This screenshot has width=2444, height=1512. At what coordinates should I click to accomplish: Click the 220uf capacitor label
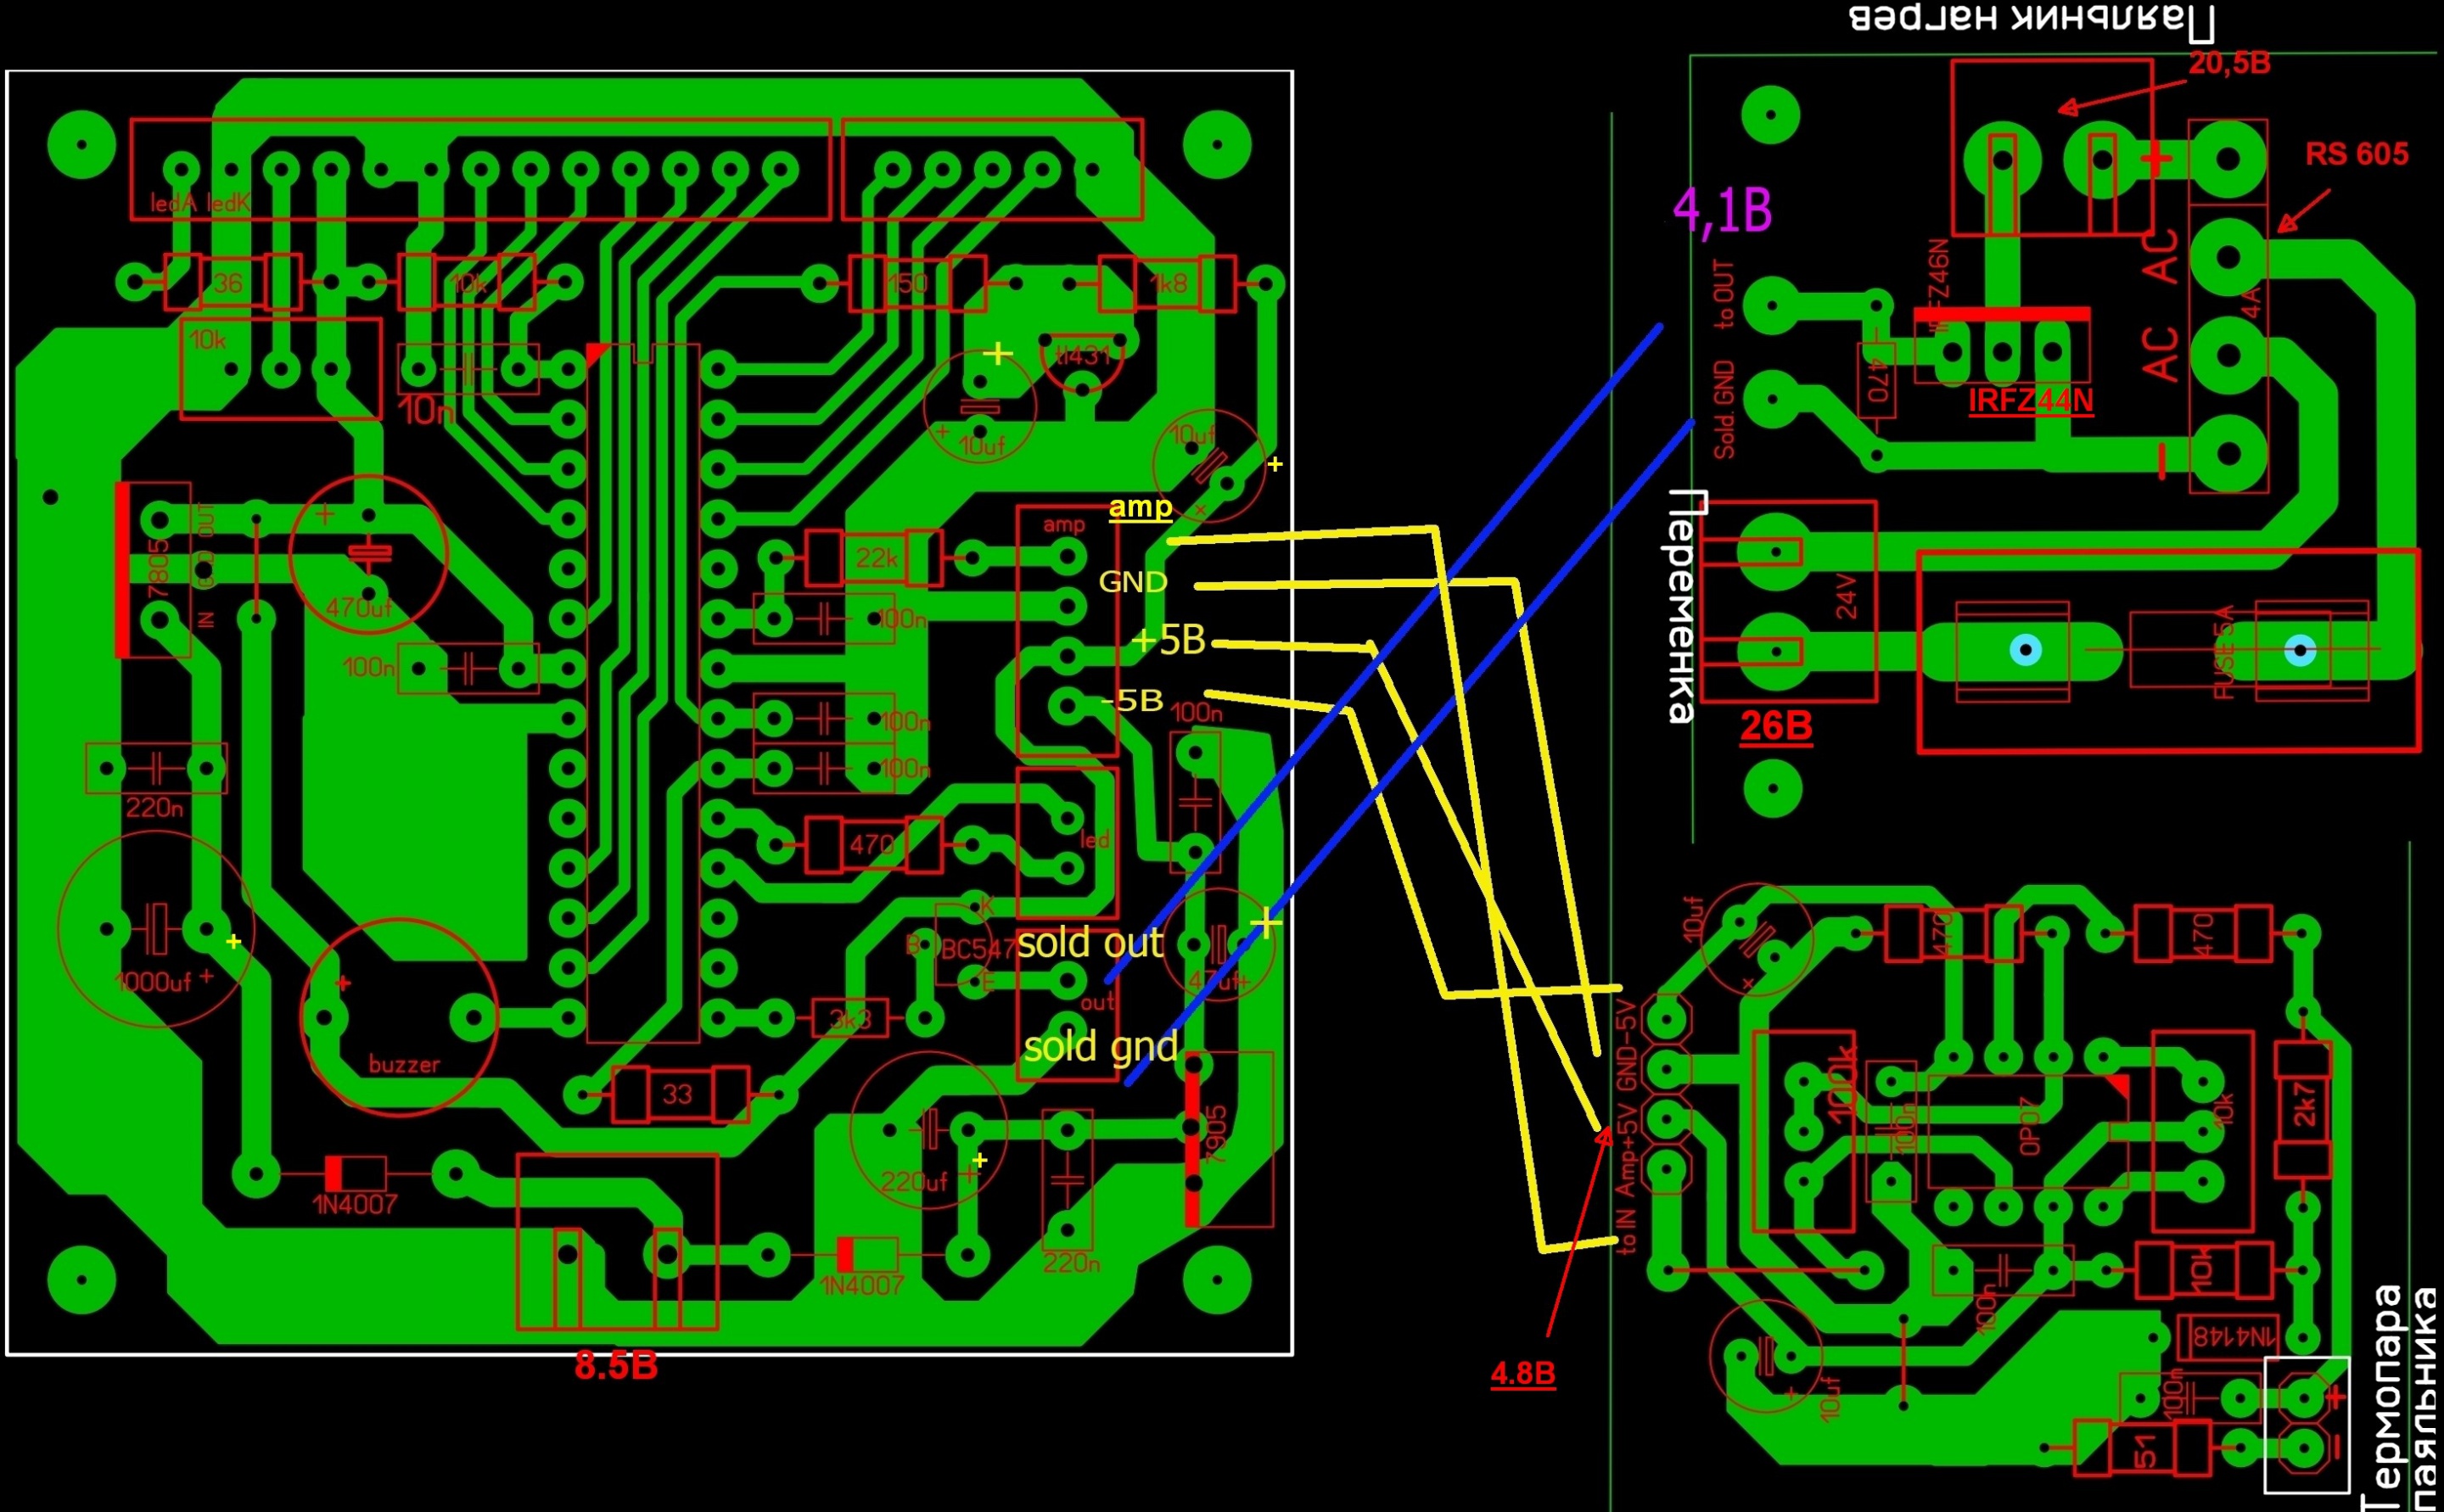tap(914, 1182)
